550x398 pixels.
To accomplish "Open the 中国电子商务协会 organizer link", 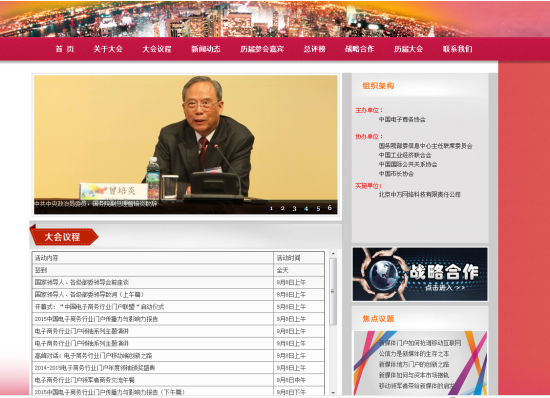I will tap(402, 120).
